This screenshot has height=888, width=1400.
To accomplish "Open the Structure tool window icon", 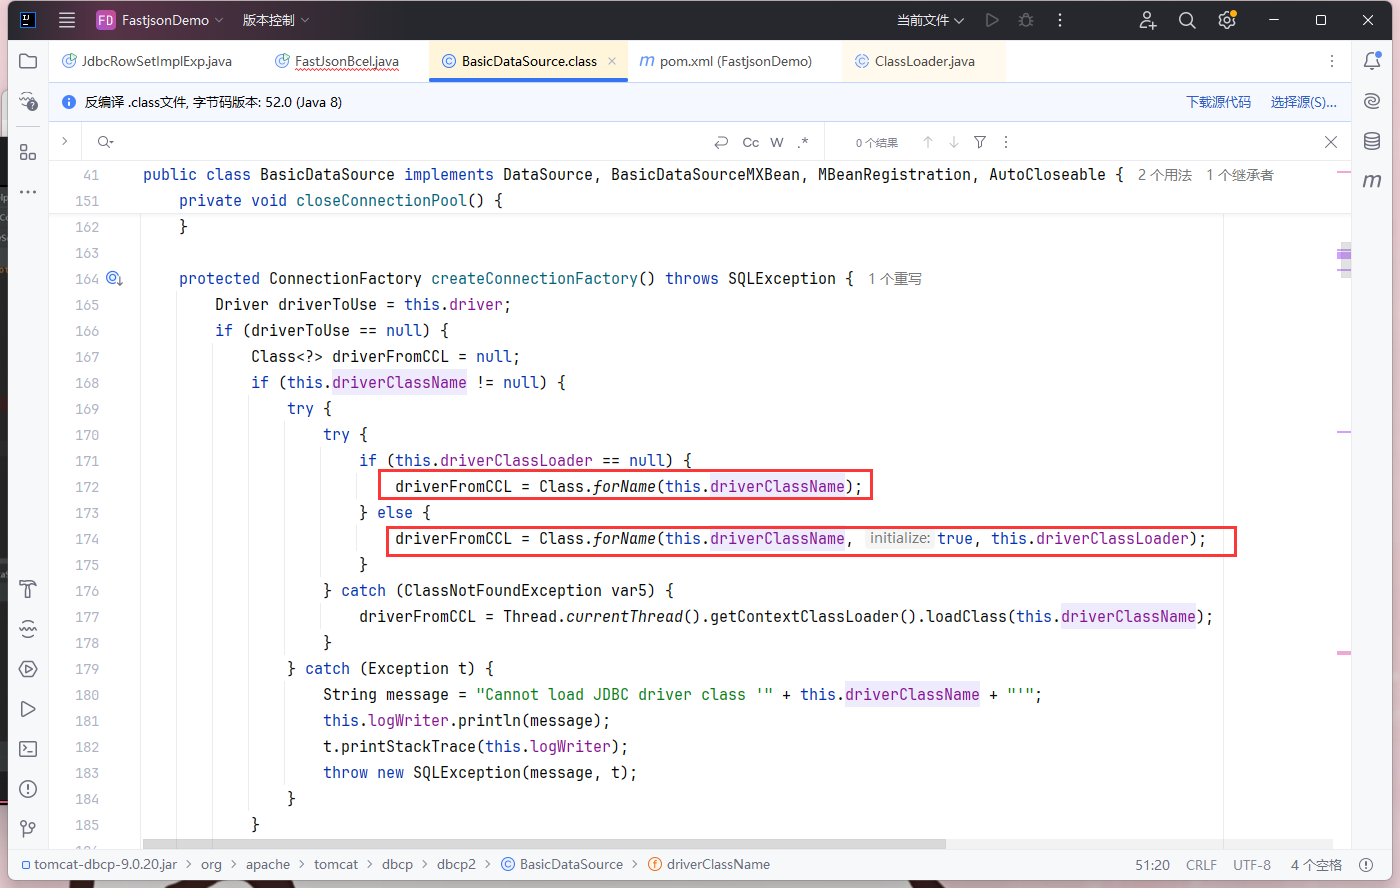I will 28,152.
